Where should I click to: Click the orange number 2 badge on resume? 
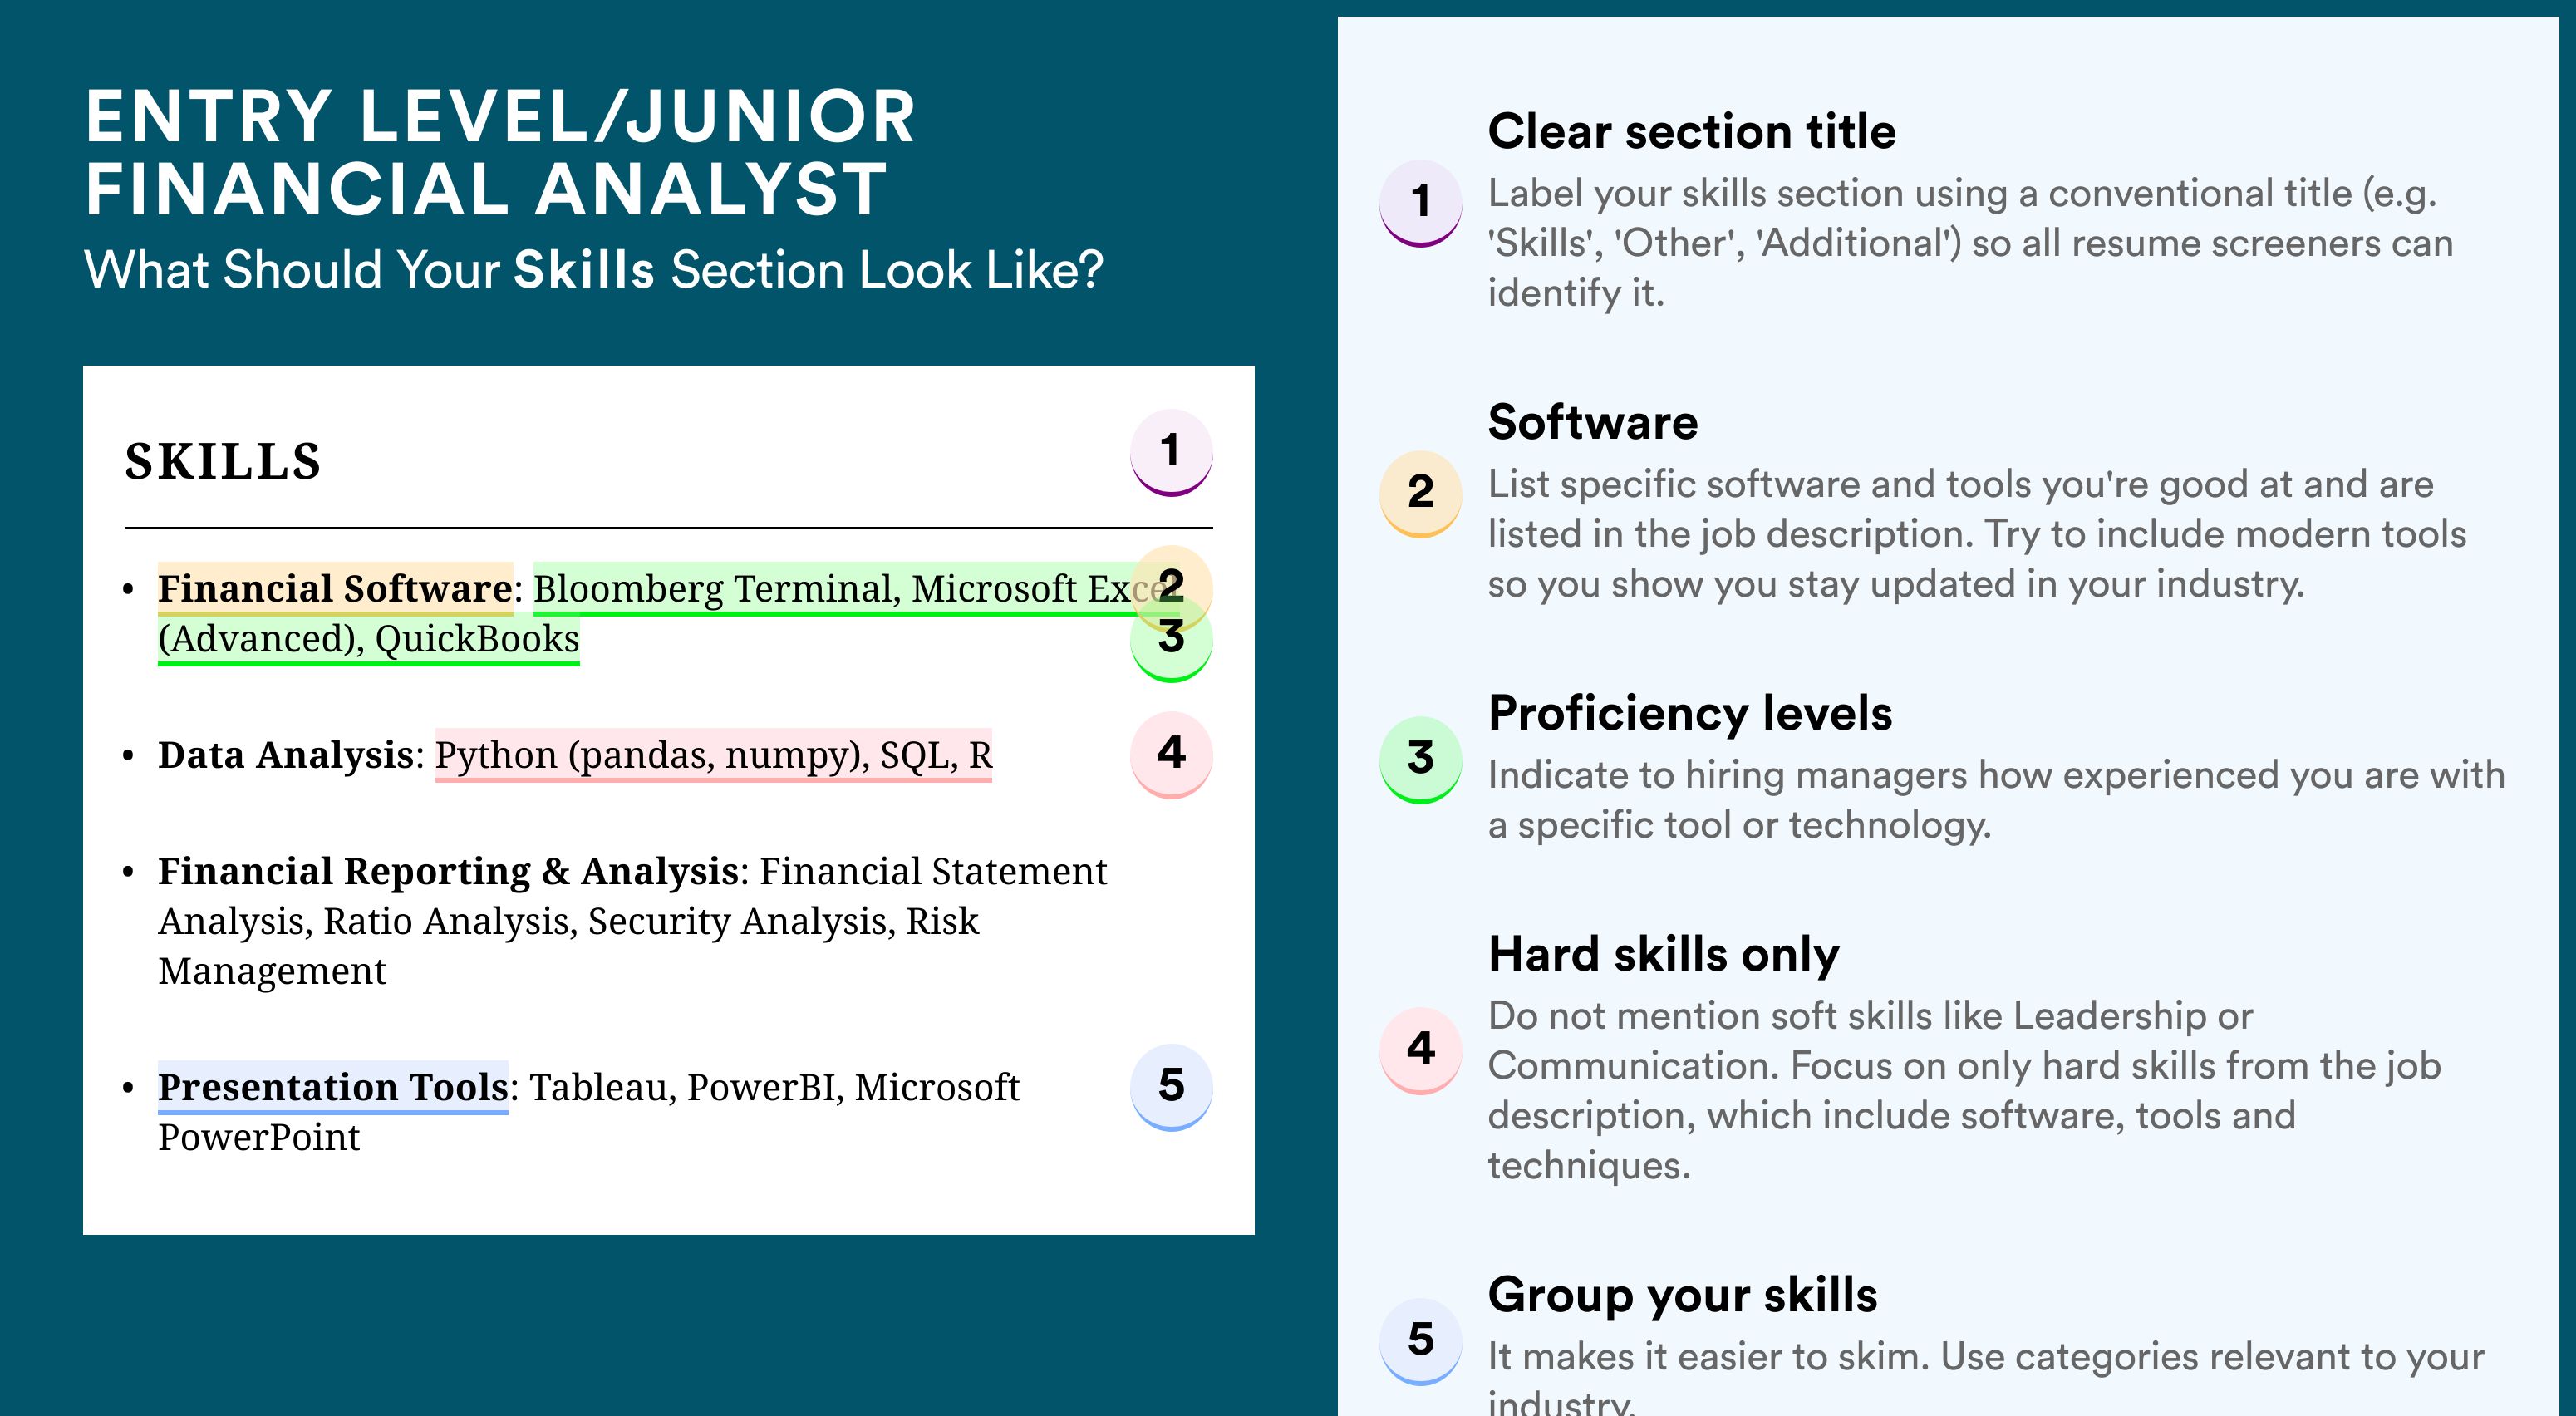click(1171, 584)
